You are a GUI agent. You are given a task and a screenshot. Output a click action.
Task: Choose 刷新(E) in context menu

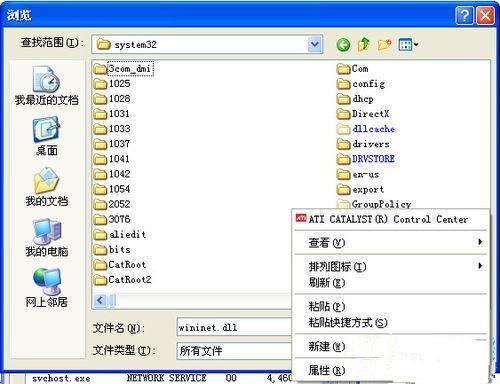[x=390, y=282]
